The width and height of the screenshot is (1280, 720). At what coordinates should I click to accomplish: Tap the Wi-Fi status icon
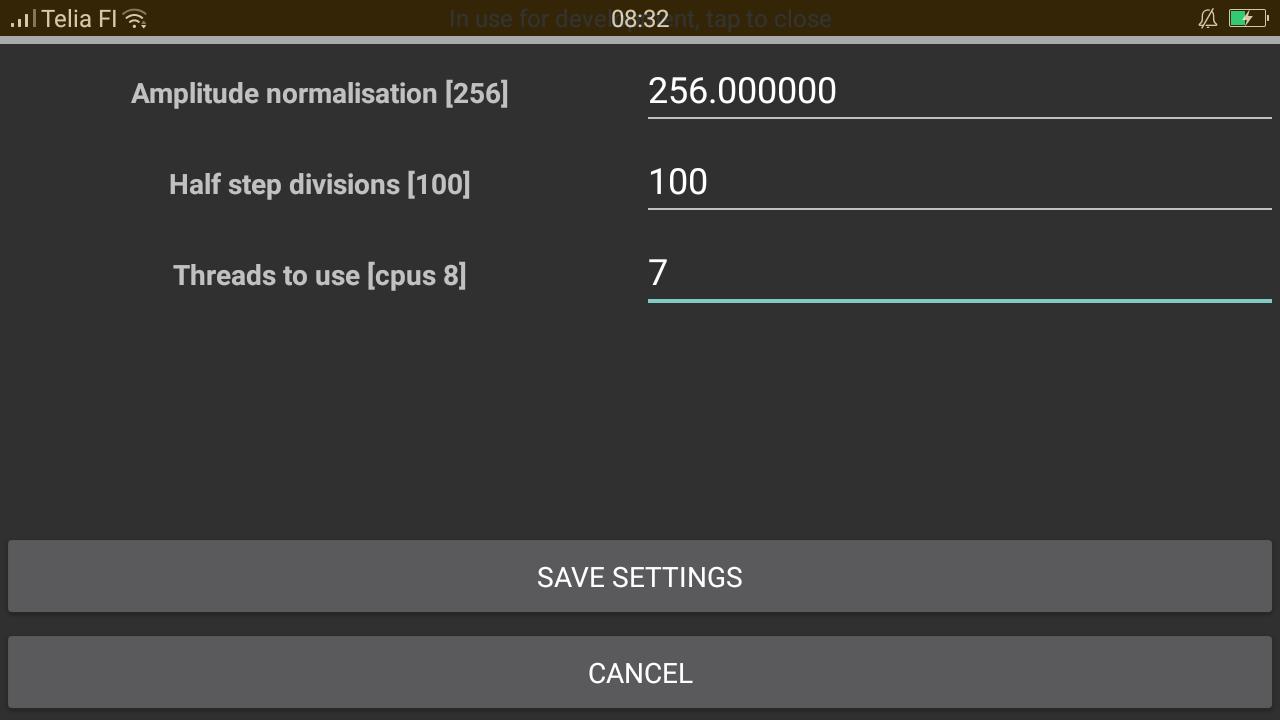tap(135, 19)
